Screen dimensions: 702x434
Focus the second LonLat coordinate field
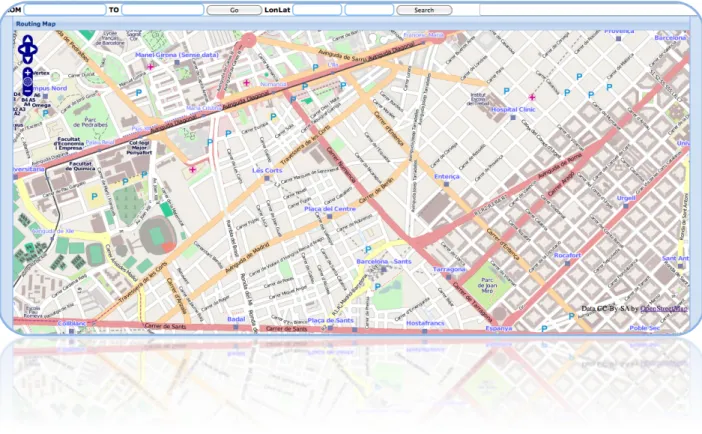(x=369, y=9)
